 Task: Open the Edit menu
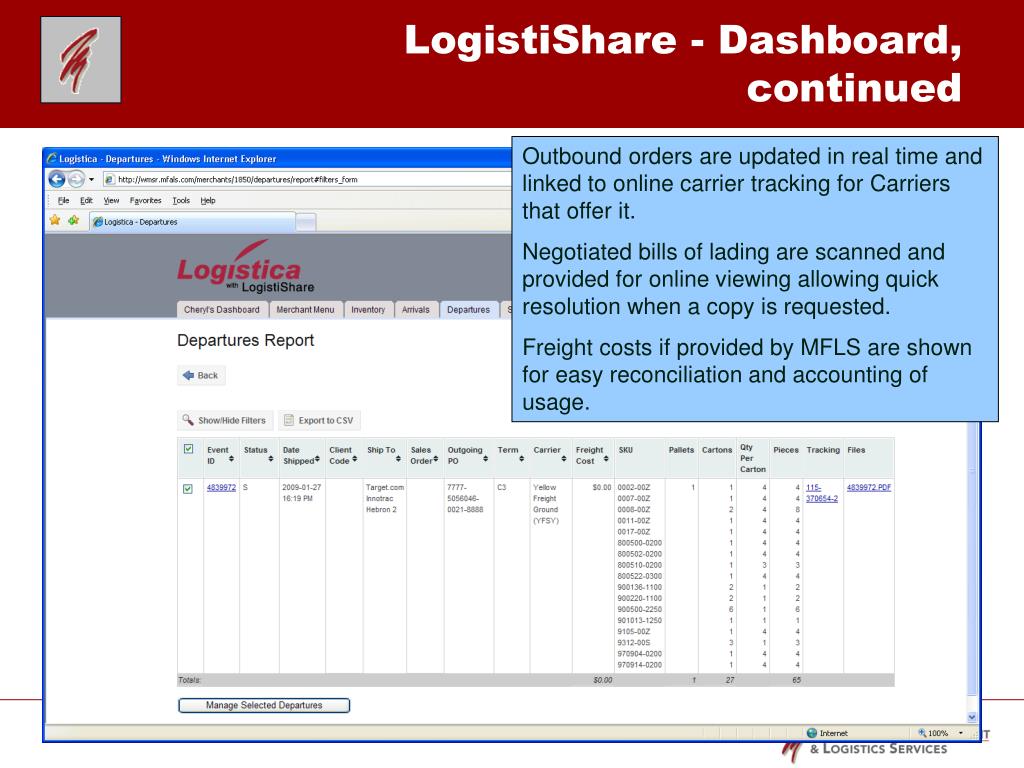pos(86,200)
